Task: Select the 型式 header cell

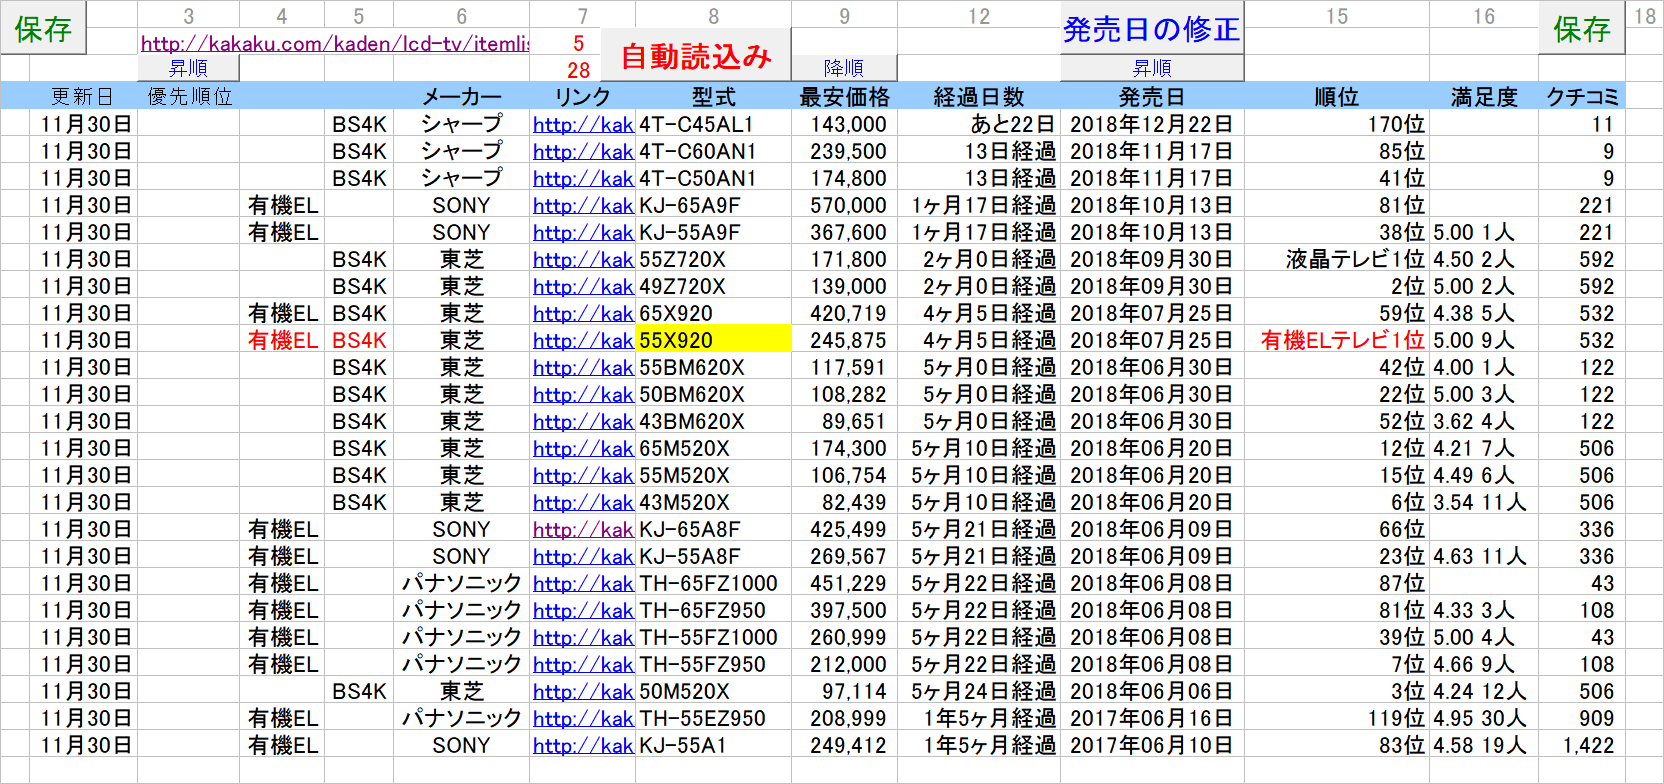Action: tap(713, 96)
